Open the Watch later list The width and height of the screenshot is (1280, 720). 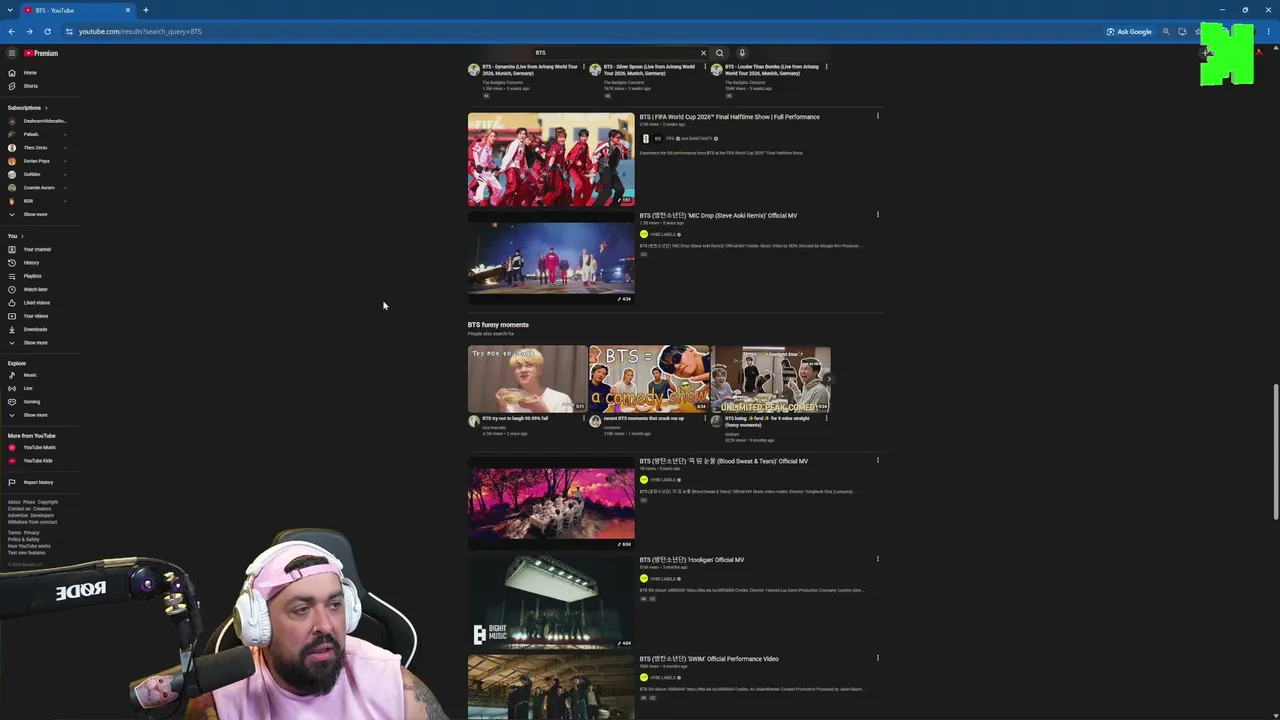37,289
